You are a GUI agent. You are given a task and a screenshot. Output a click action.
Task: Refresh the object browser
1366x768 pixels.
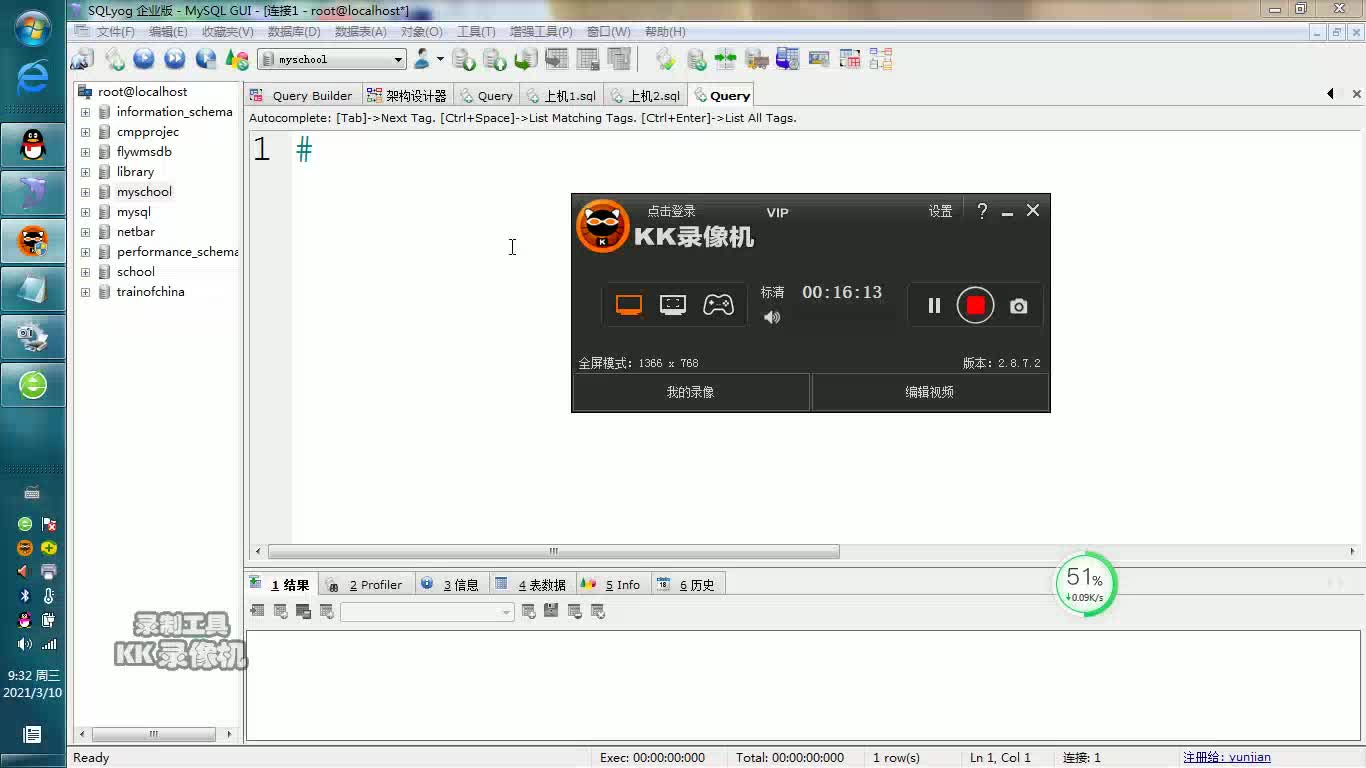(115, 59)
